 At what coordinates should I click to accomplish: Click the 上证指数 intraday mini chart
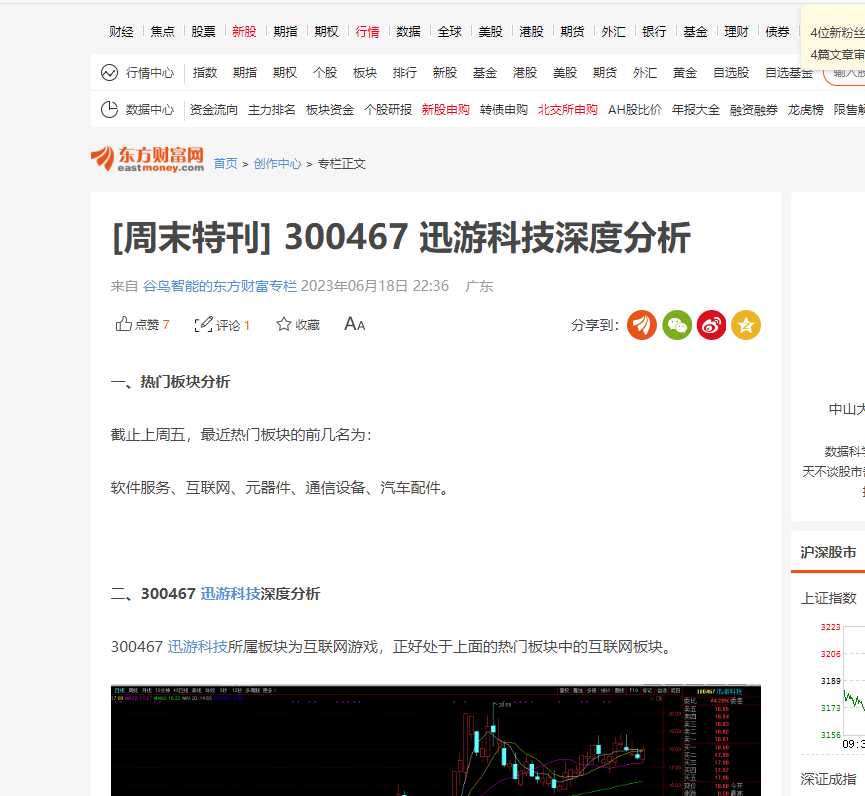point(842,687)
